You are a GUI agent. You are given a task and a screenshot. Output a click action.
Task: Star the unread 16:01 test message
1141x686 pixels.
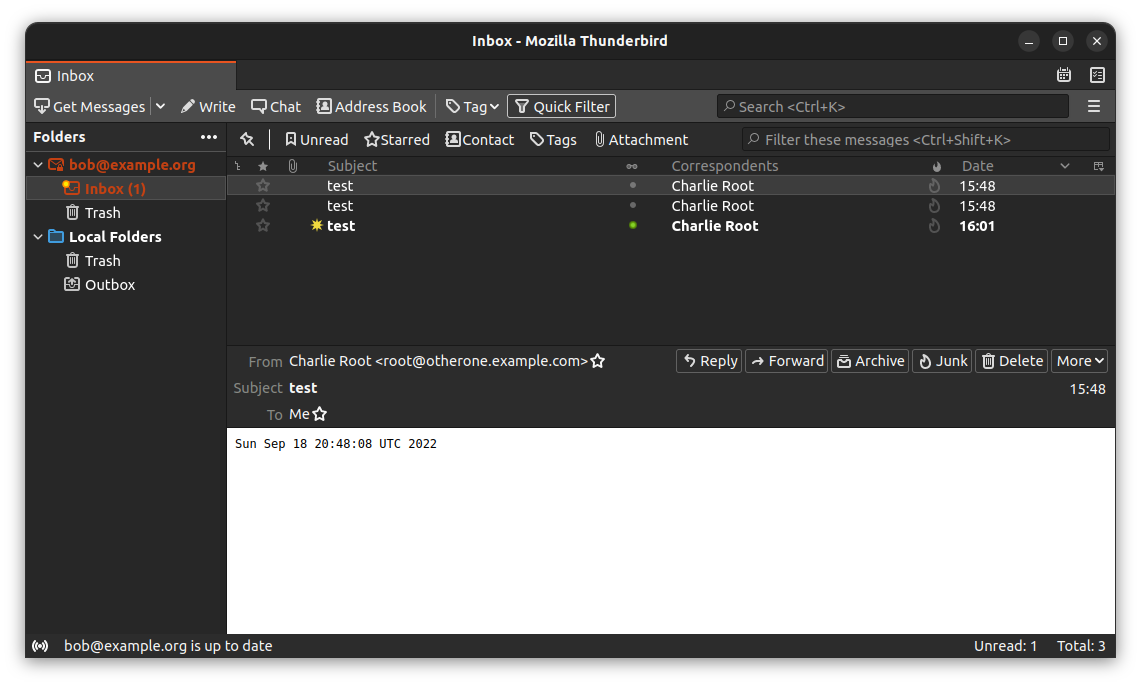(x=263, y=226)
